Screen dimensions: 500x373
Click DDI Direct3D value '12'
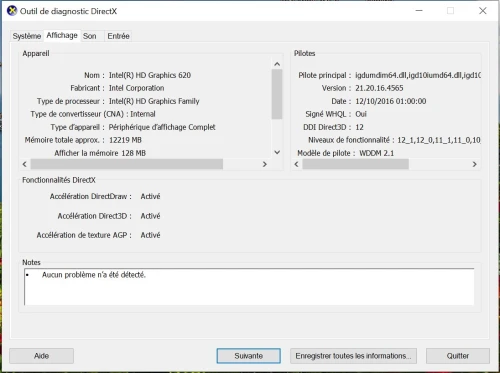tap(359, 127)
